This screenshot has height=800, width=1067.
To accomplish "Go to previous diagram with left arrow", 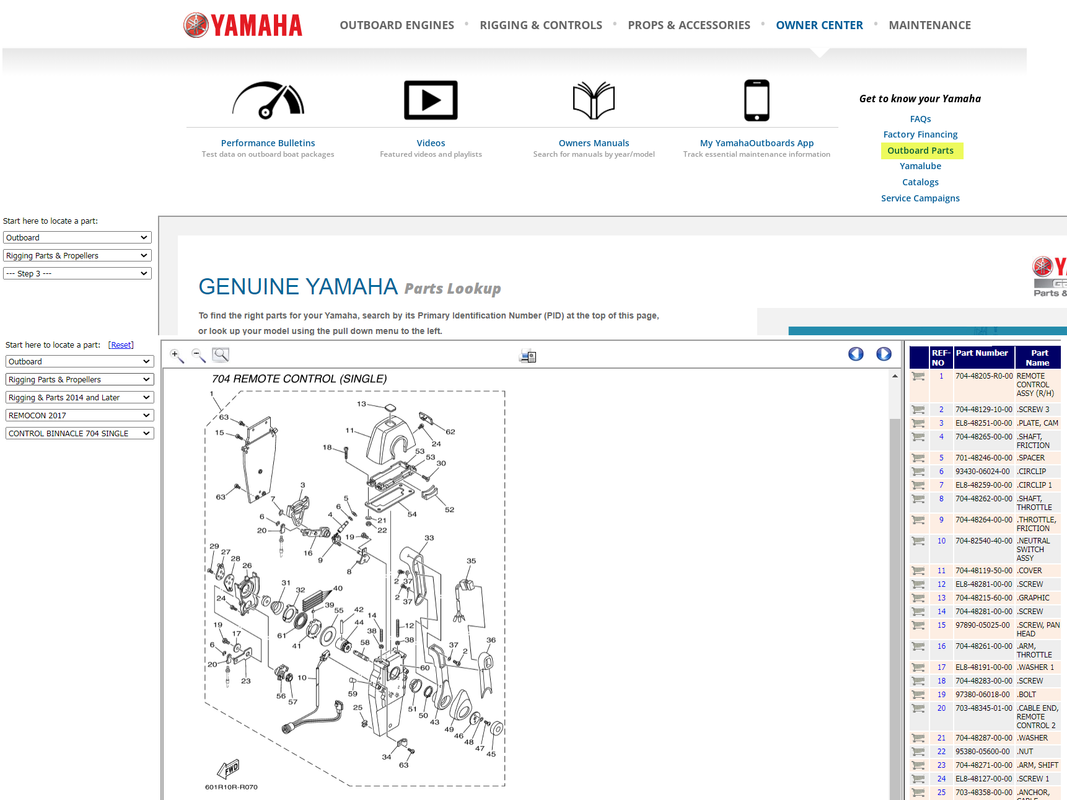I will pyautogui.click(x=856, y=354).
